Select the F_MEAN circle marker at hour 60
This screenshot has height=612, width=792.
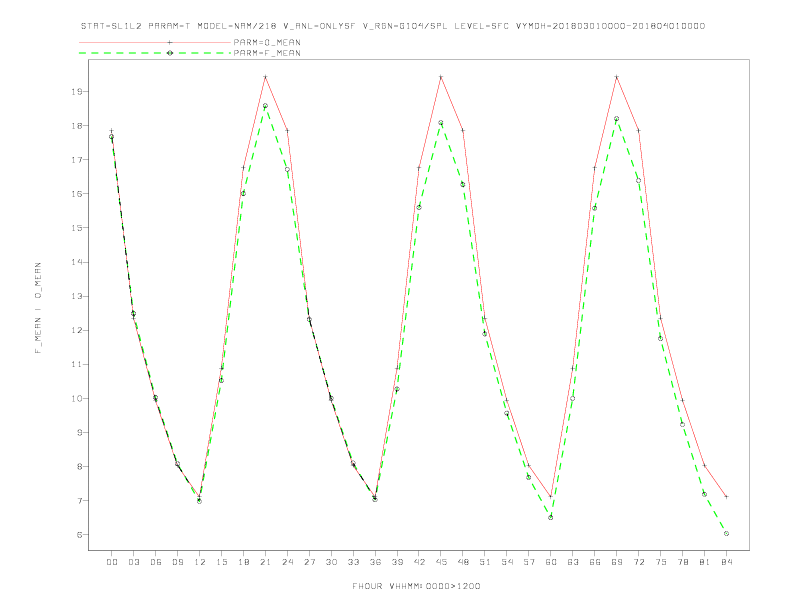pyautogui.click(x=551, y=518)
